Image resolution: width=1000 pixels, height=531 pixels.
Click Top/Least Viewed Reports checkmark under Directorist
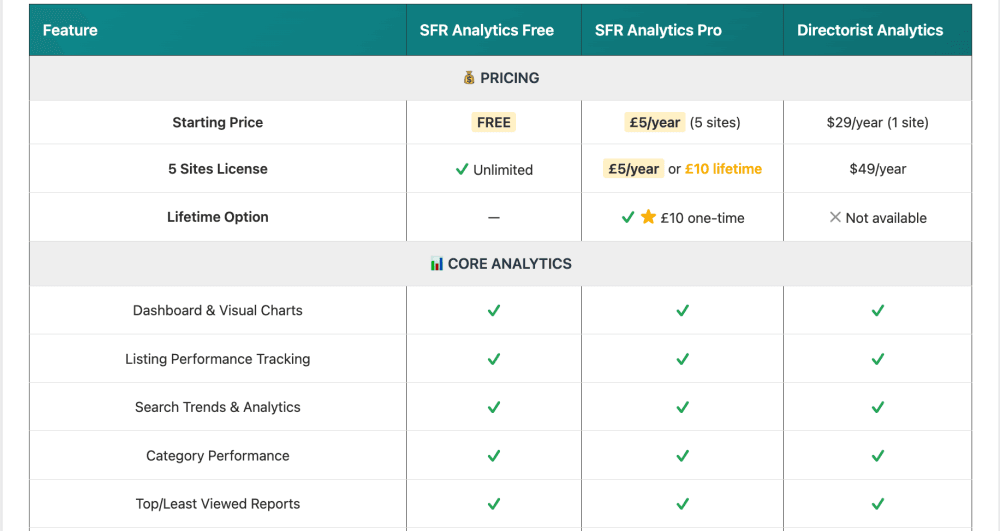[x=878, y=504]
